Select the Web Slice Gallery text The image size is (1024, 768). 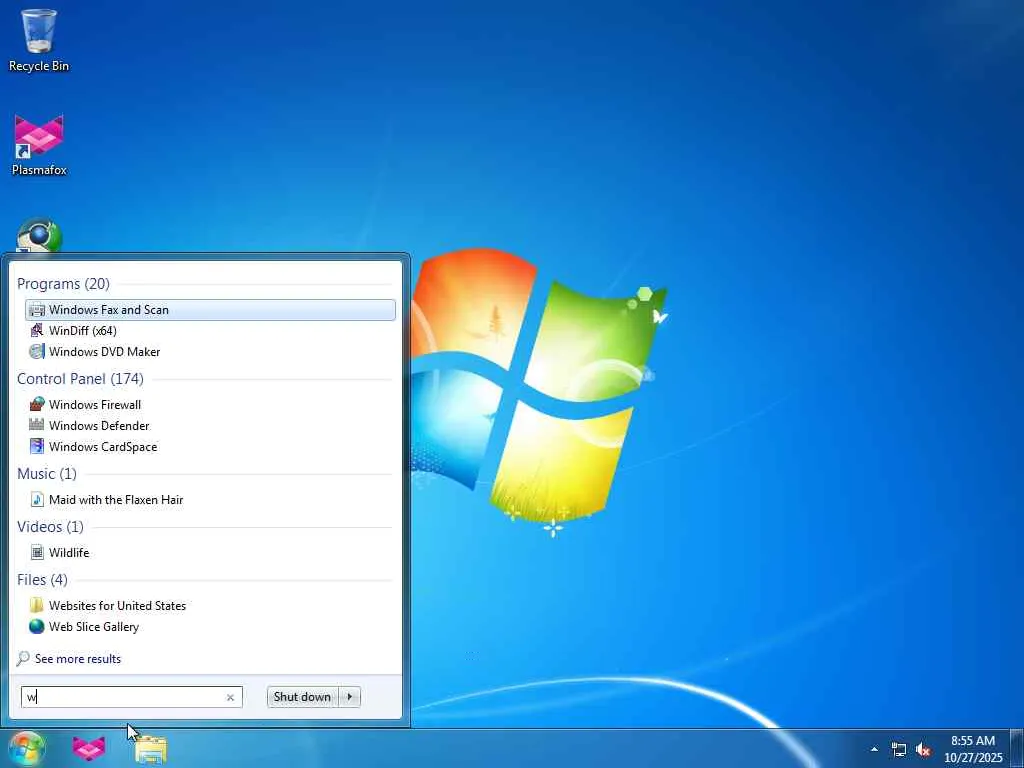[x=94, y=626]
